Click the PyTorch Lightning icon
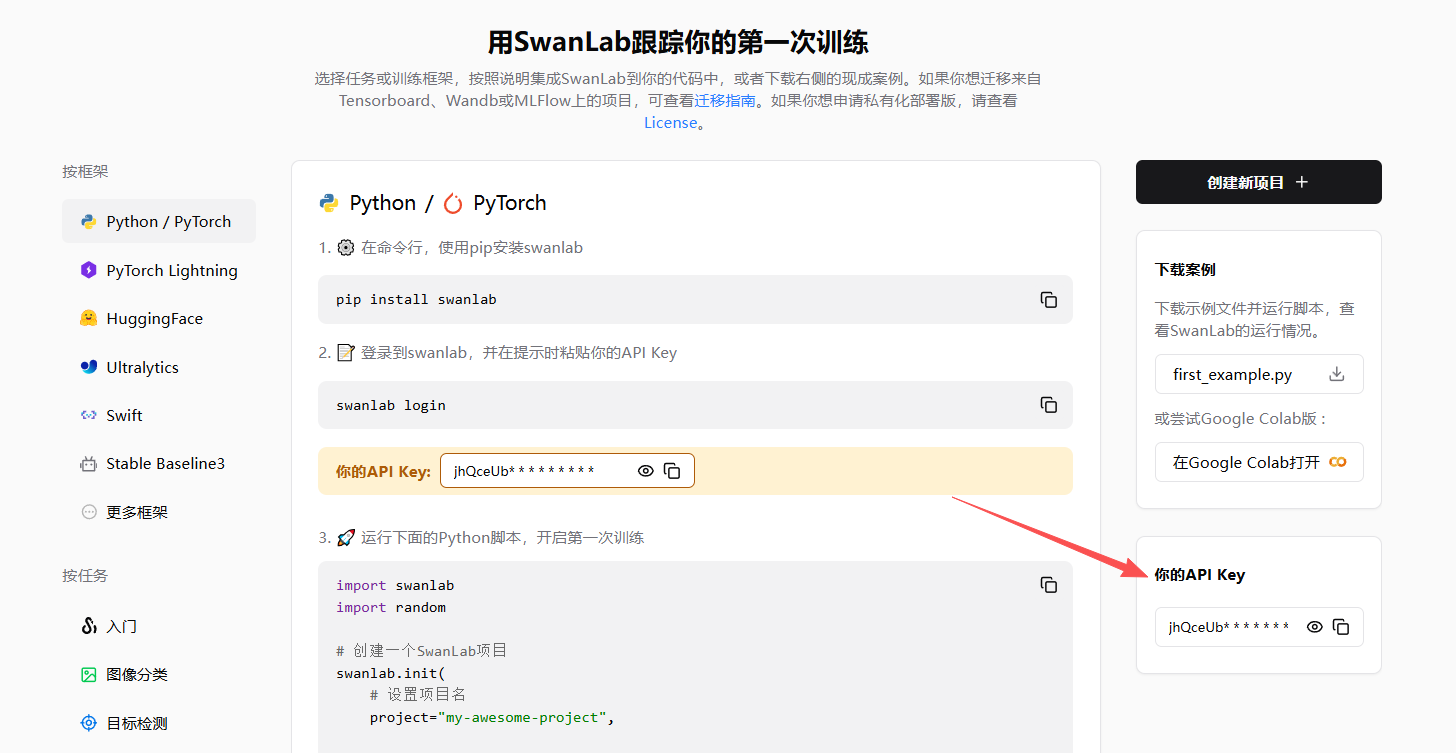Image resolution: width=1456 pixels, height=753 pixels. [88, 270]
